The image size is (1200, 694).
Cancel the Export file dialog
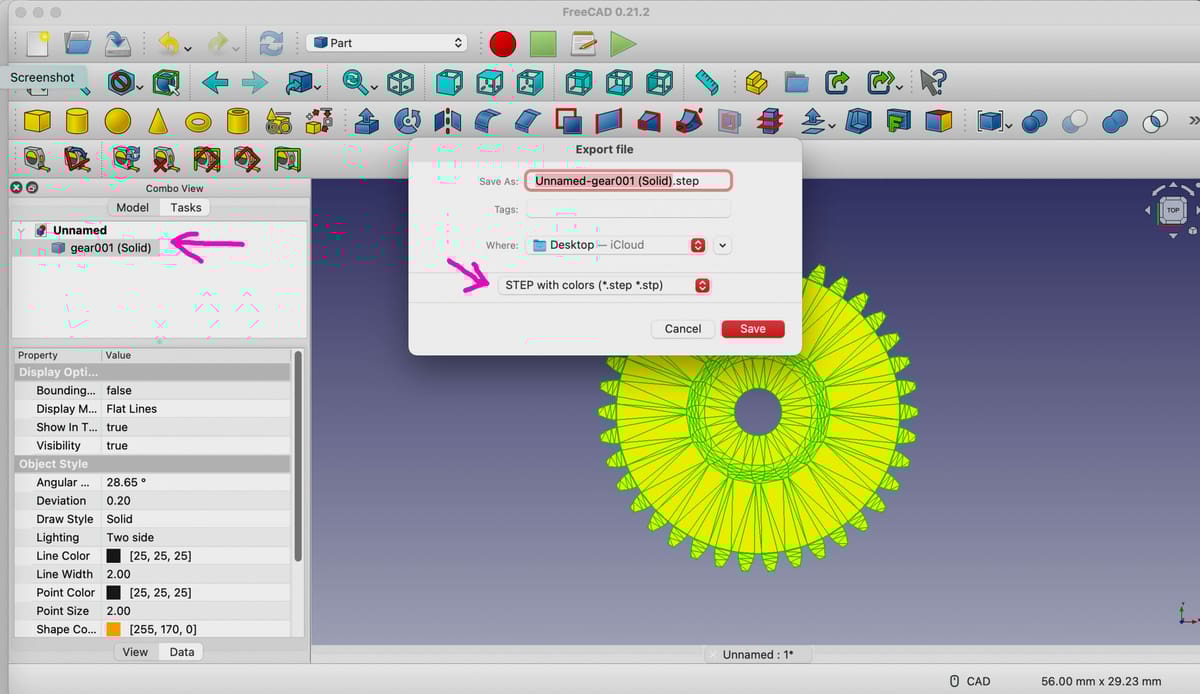pyautogui.click(x=683, y=328)
